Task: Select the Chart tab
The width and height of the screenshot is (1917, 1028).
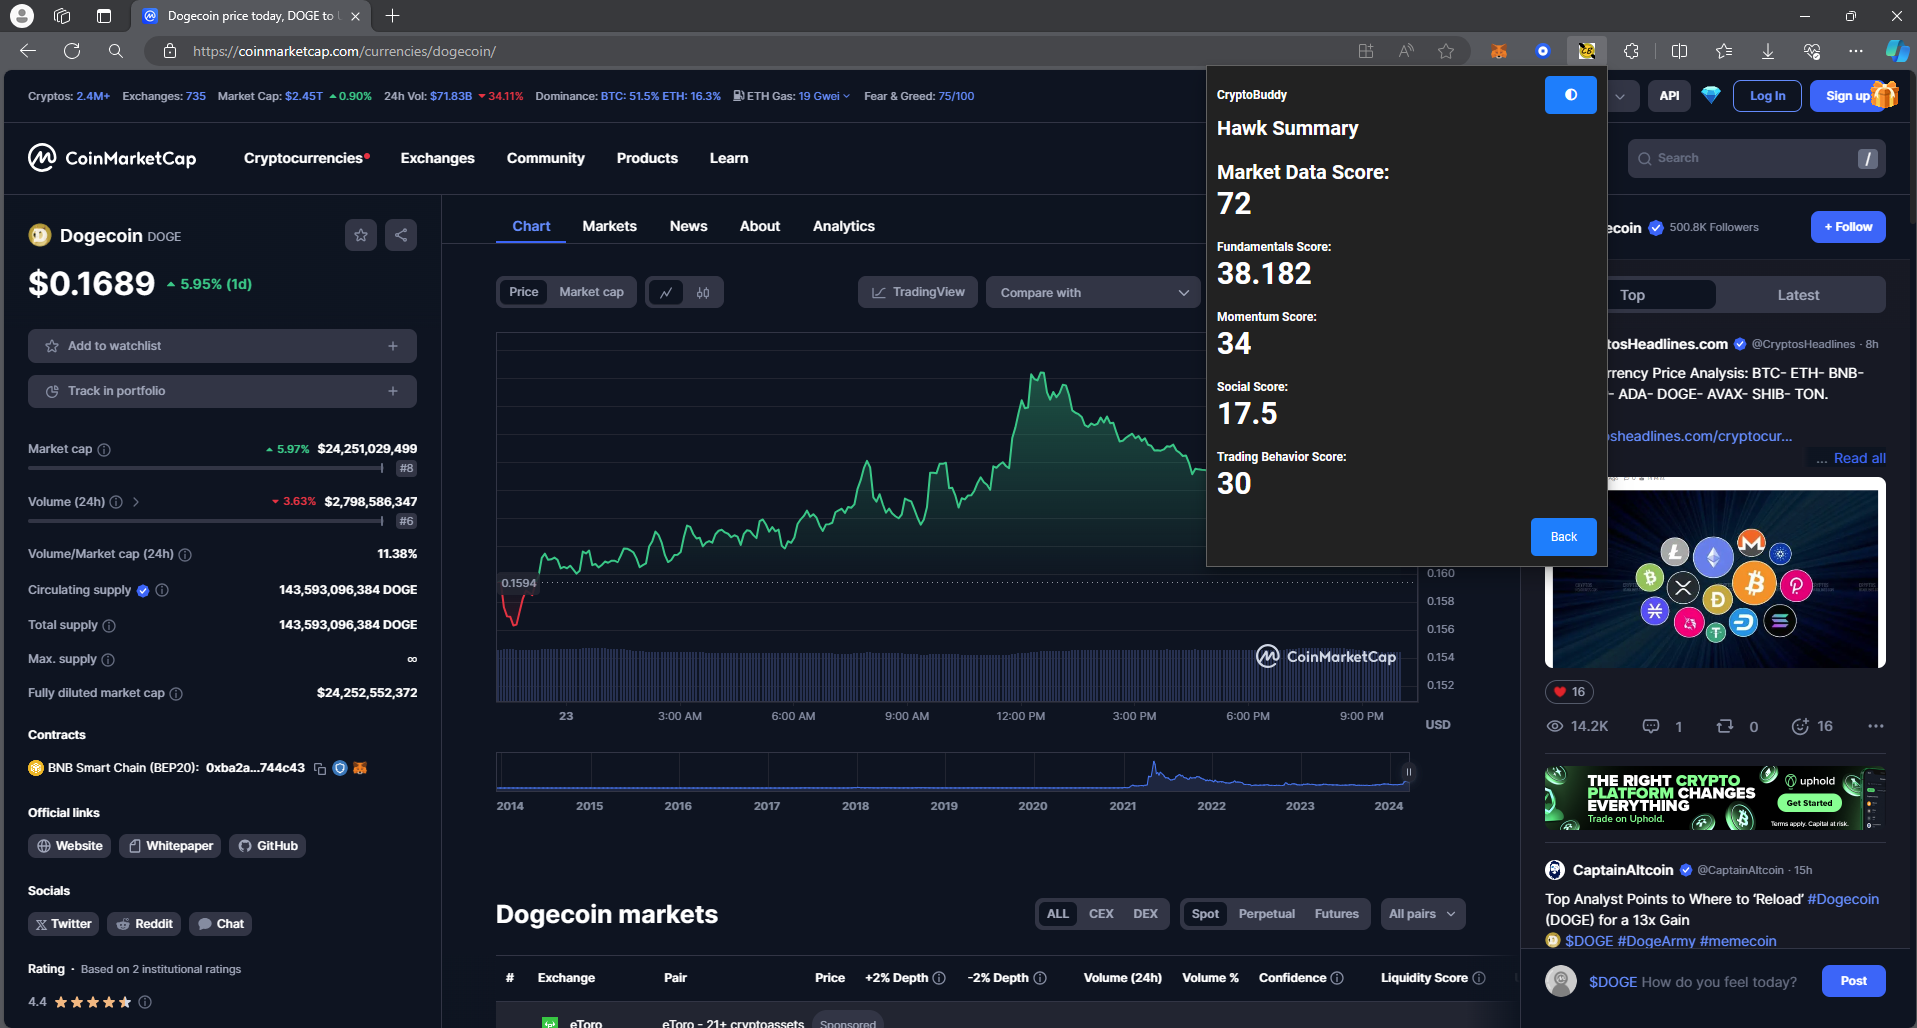Action: point(531,226)
